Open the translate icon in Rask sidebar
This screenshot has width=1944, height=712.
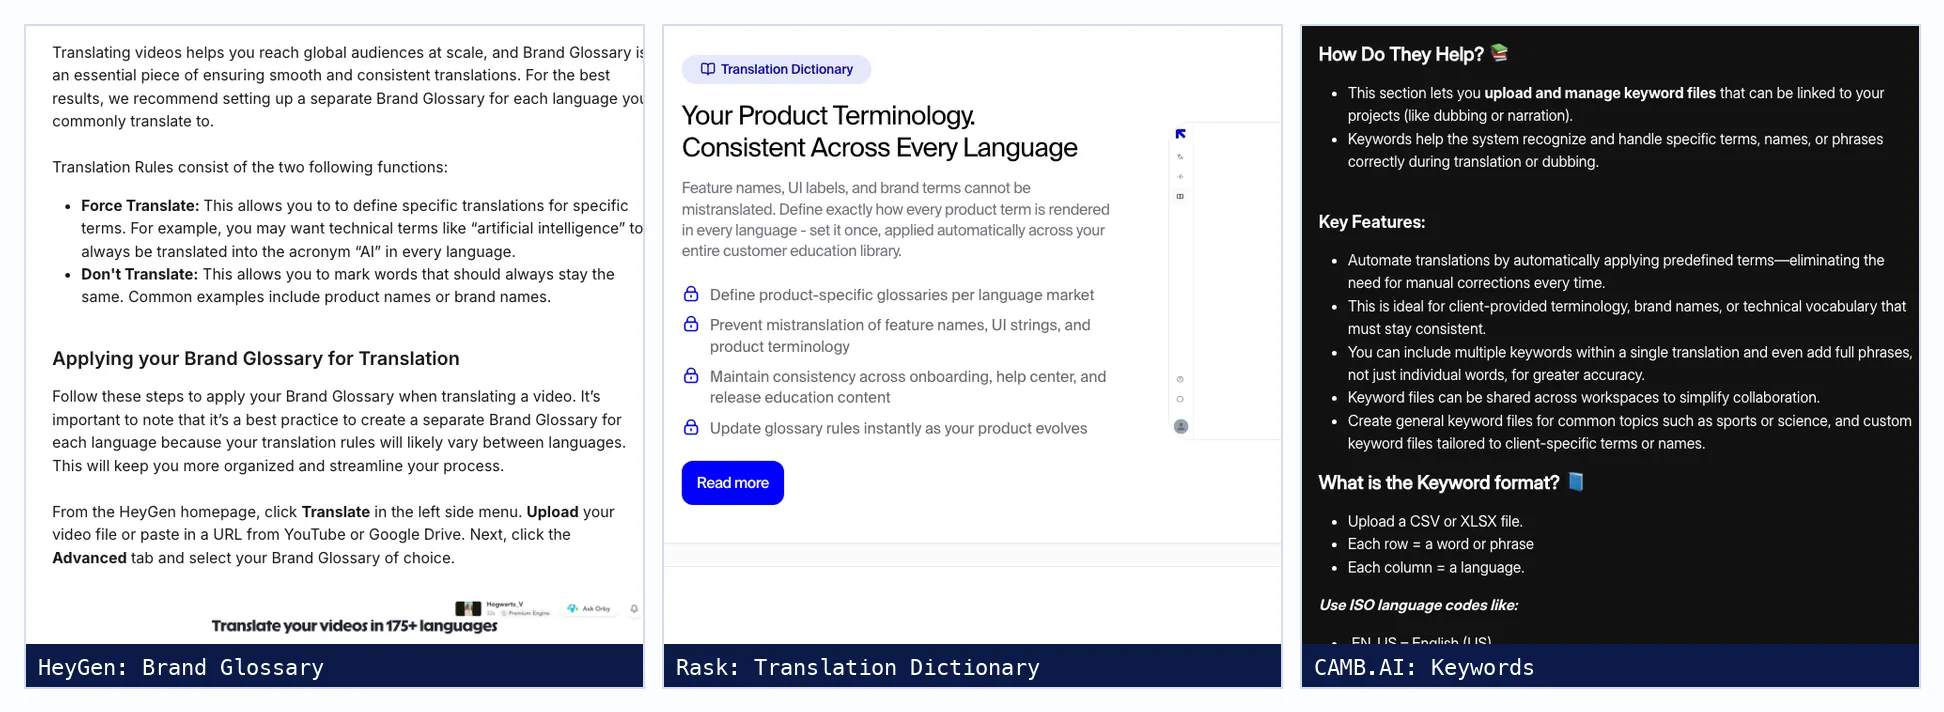pos(1180,156)
